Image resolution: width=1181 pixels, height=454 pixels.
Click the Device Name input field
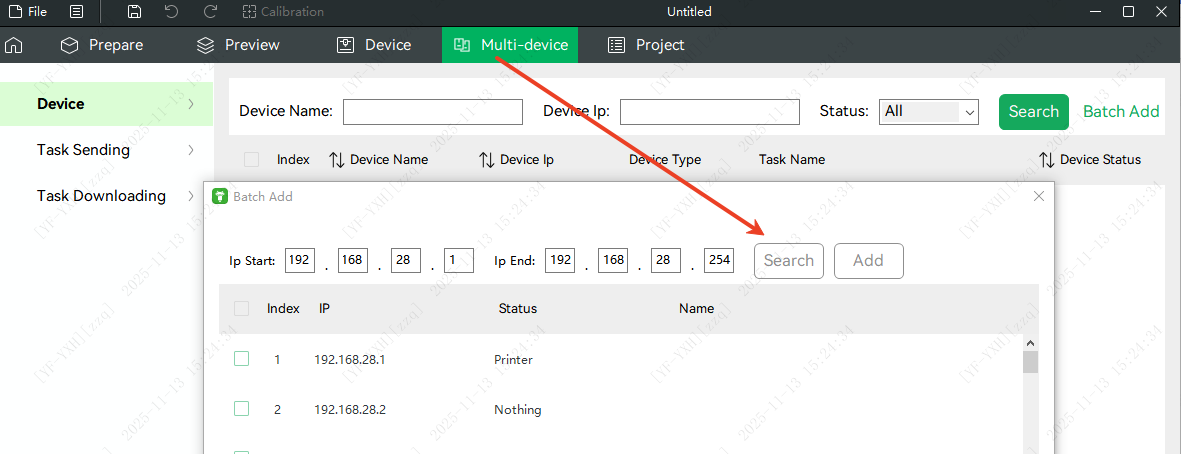[x=432, y=112]
